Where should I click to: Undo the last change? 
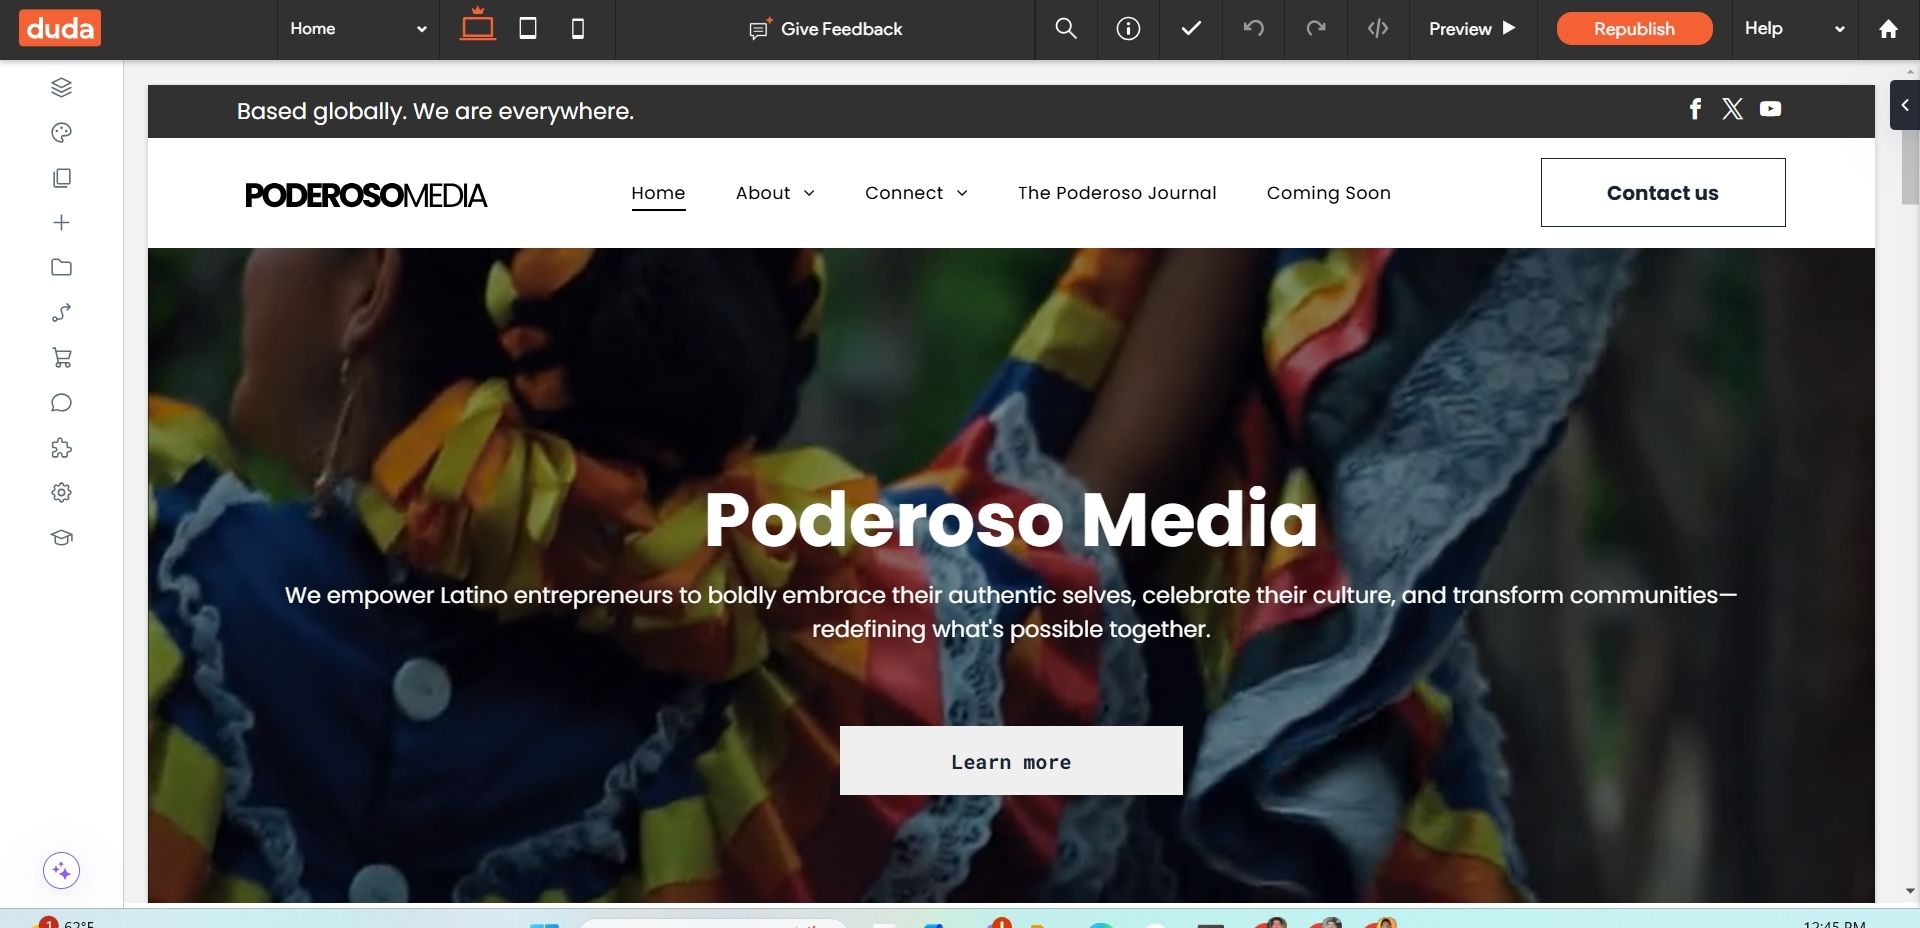(1253, 28)
